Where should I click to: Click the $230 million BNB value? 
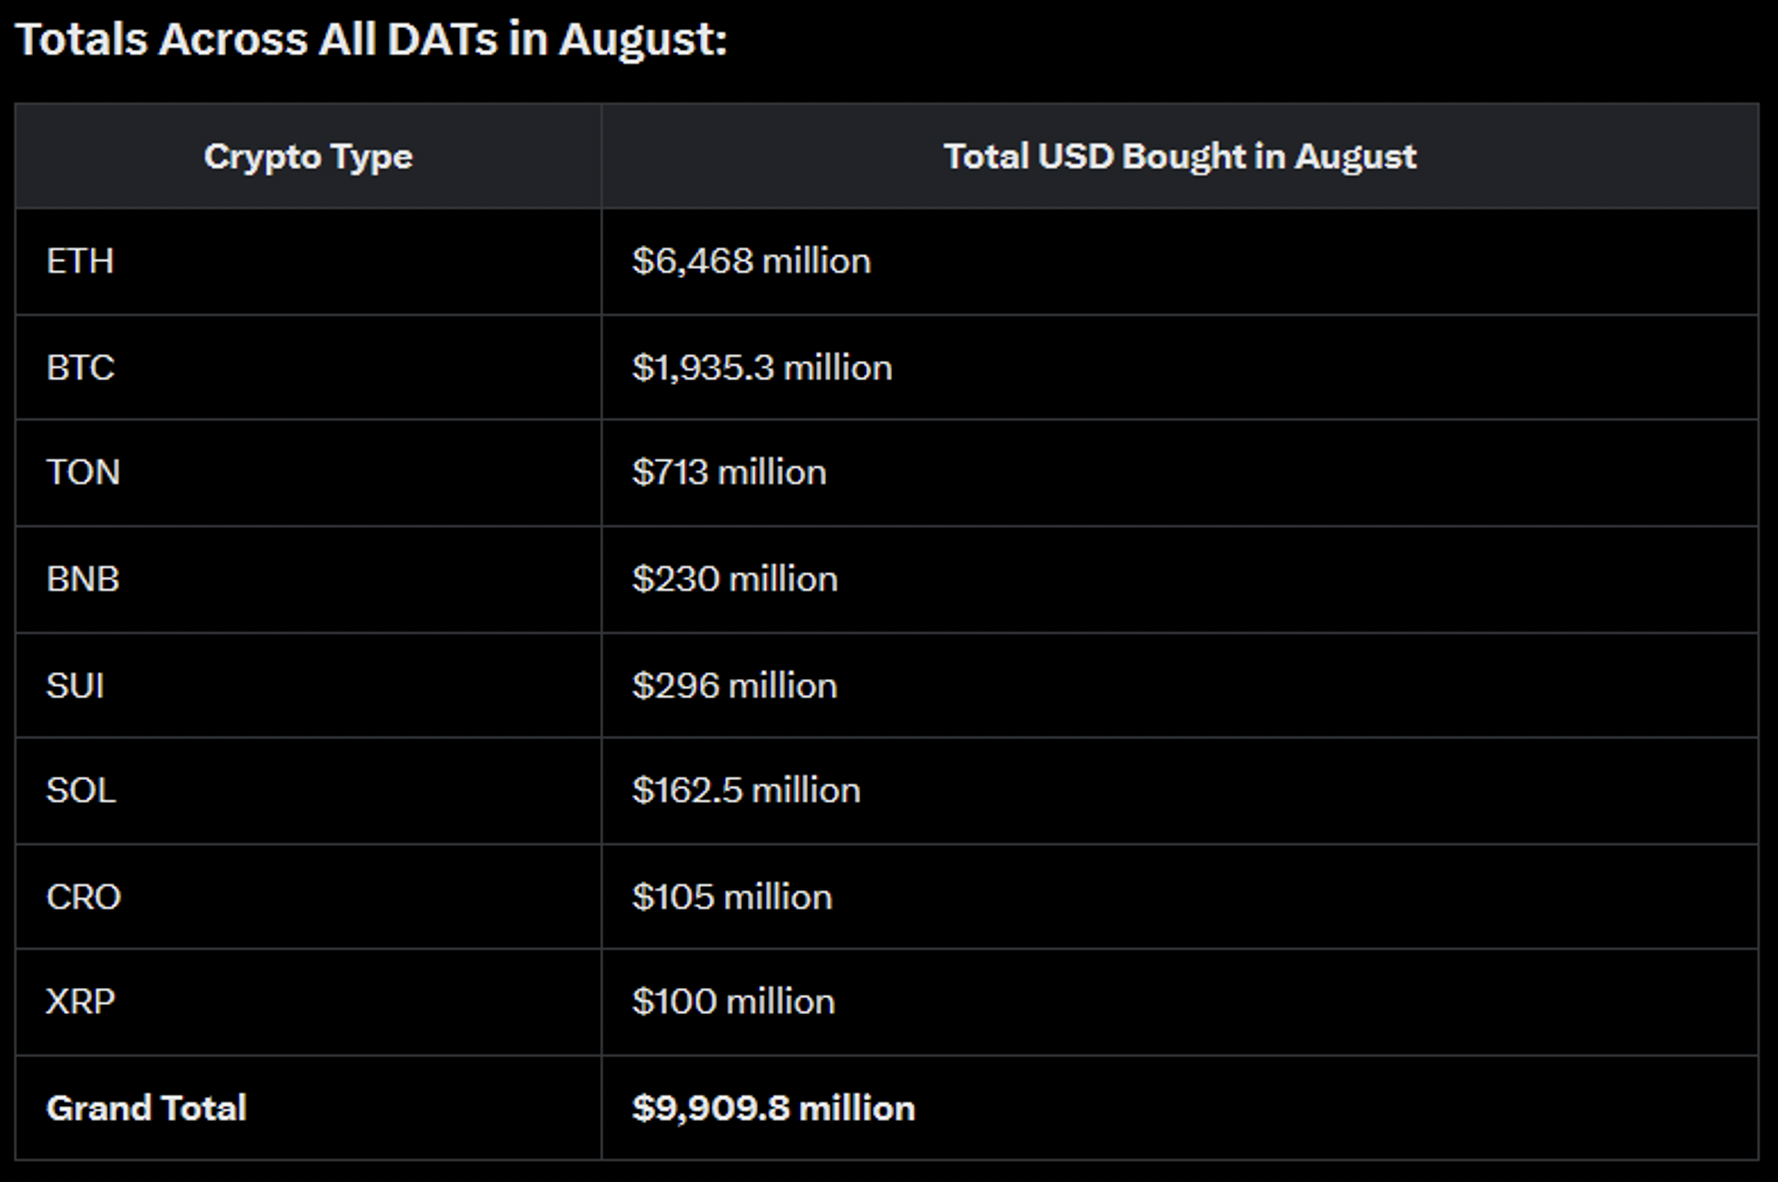pos(735,579)
